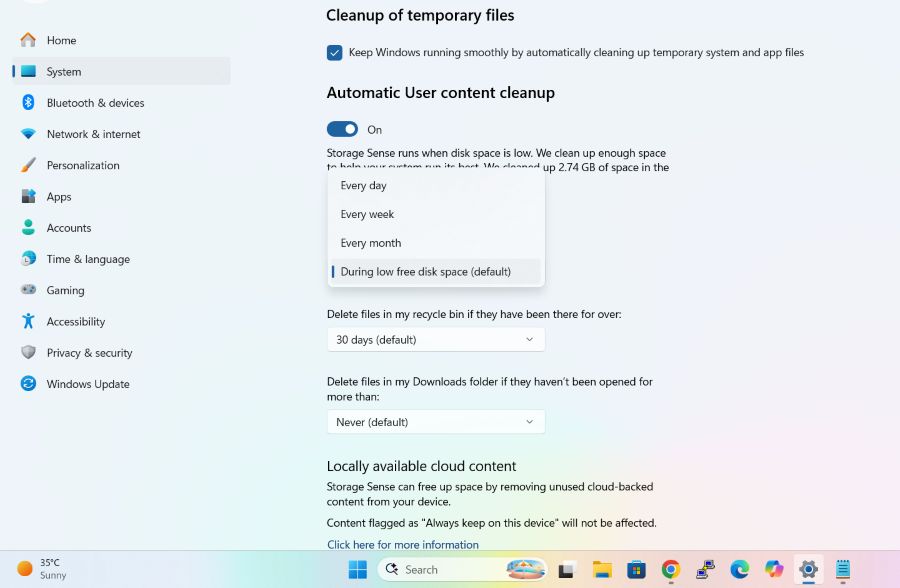Launch Microsoft Edge from the taskbar

point(739,570)
